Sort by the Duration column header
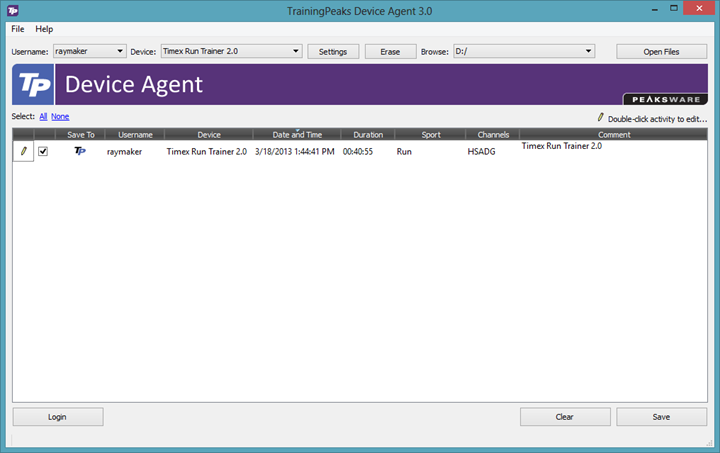The height and width of the screenshot is (453, 720). pos(368,134)
